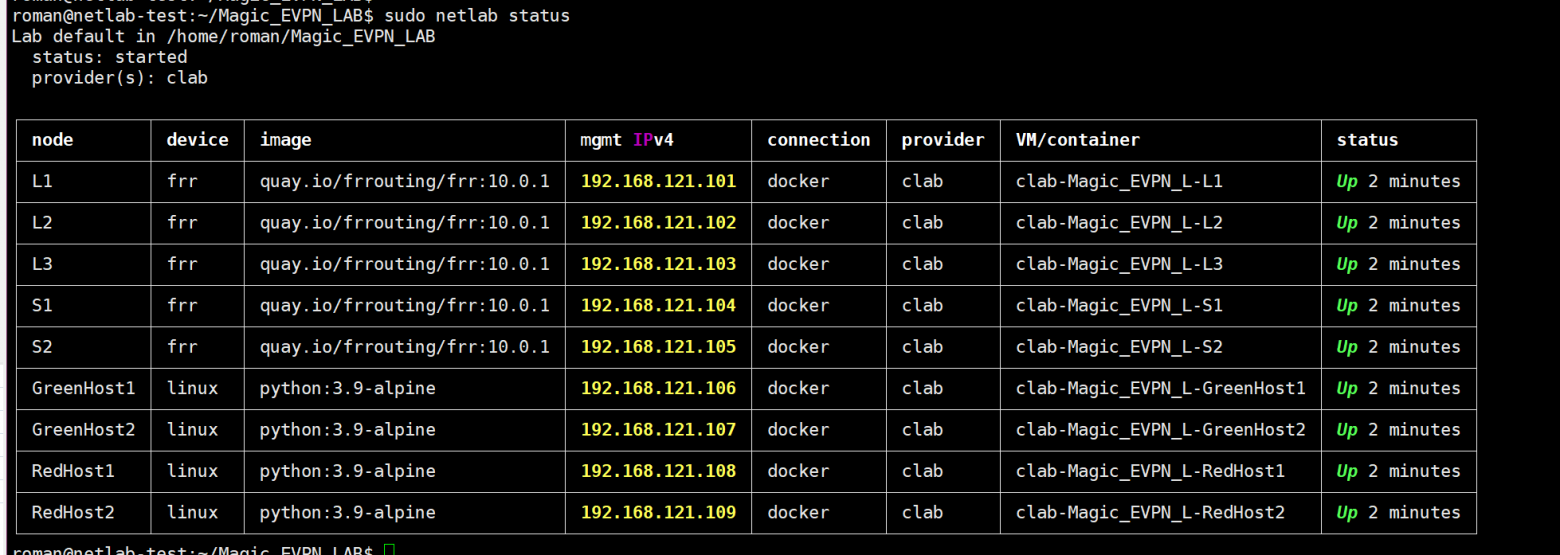Click the 'sudo netlab status' command text
Screen dimensions: 1560x555
[x=477, y=15]
